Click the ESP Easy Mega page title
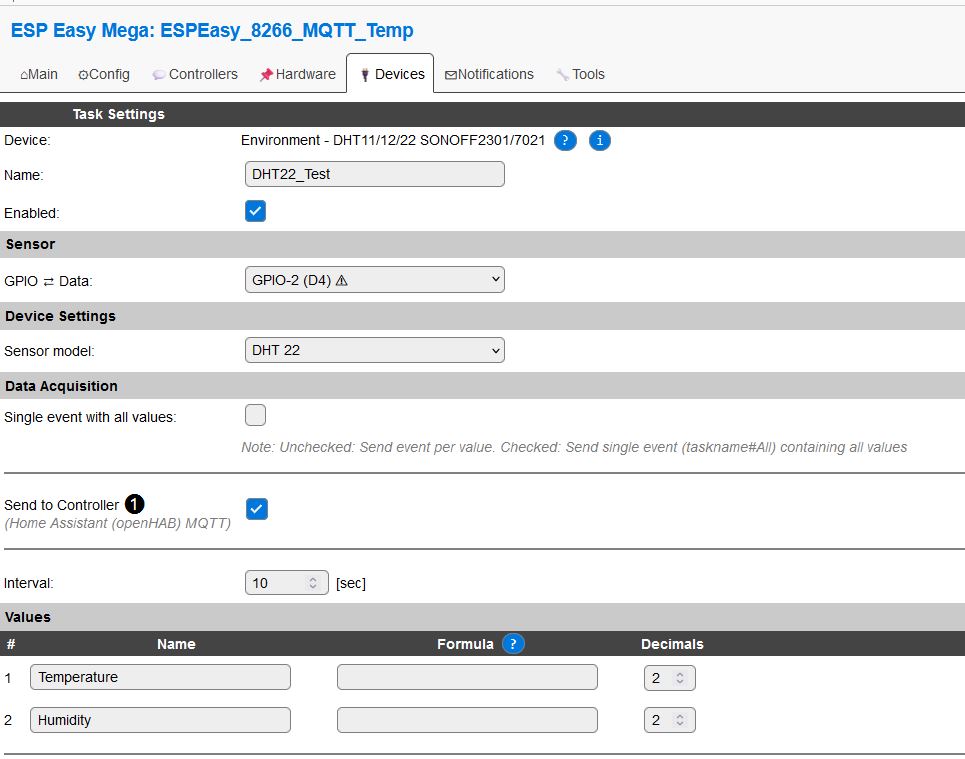 point(212,30)
